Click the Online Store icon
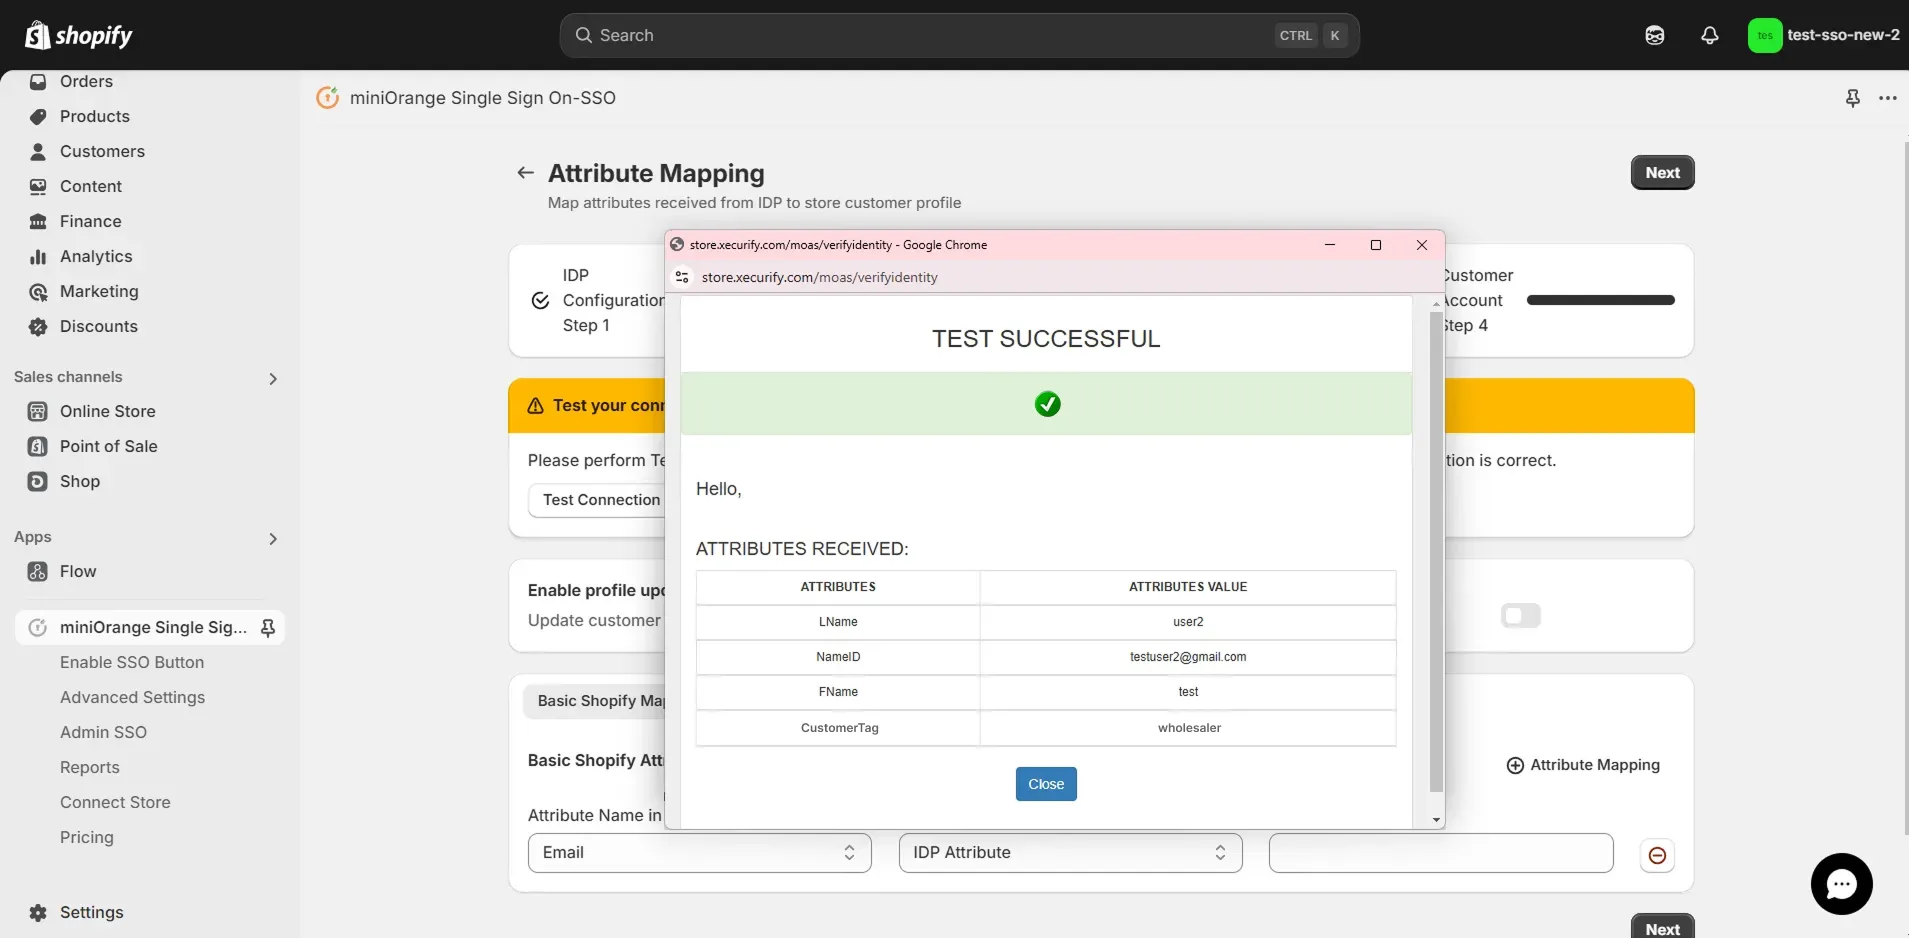Image resolution: width=1909 pixels, height=938 pixels. [38, 412]
